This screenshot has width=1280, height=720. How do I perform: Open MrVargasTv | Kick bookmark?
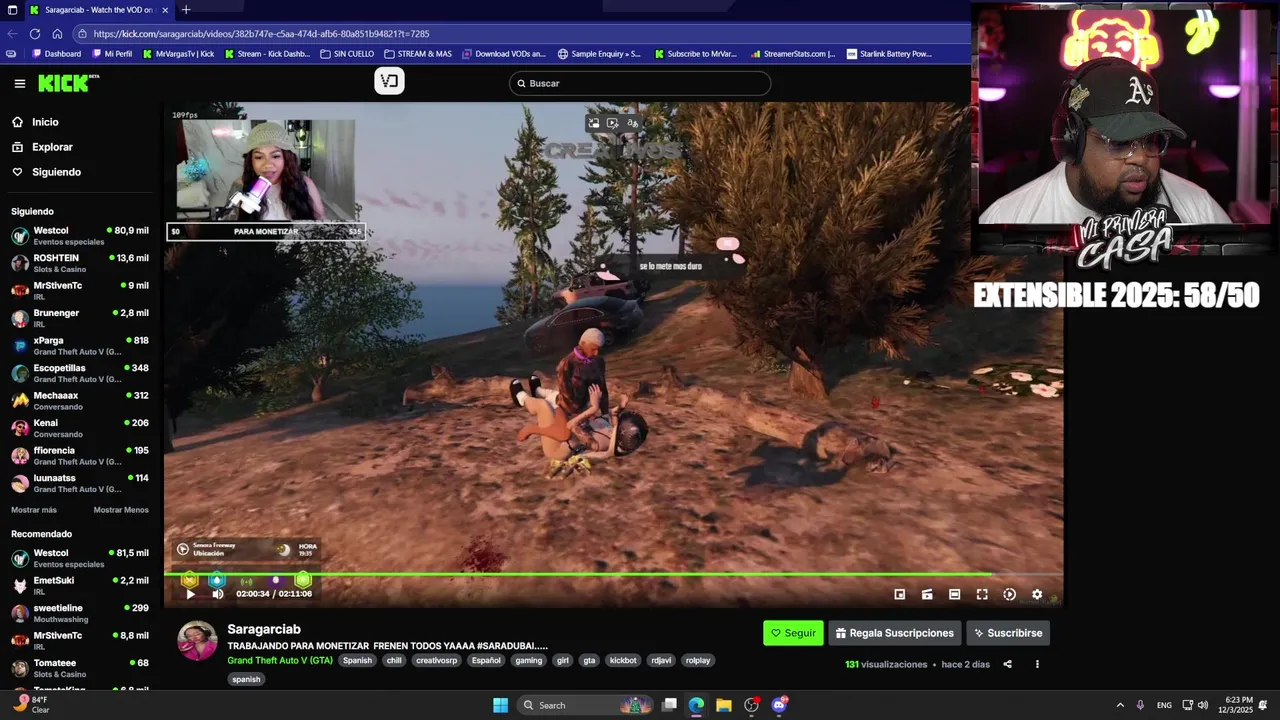coord(178,54)
